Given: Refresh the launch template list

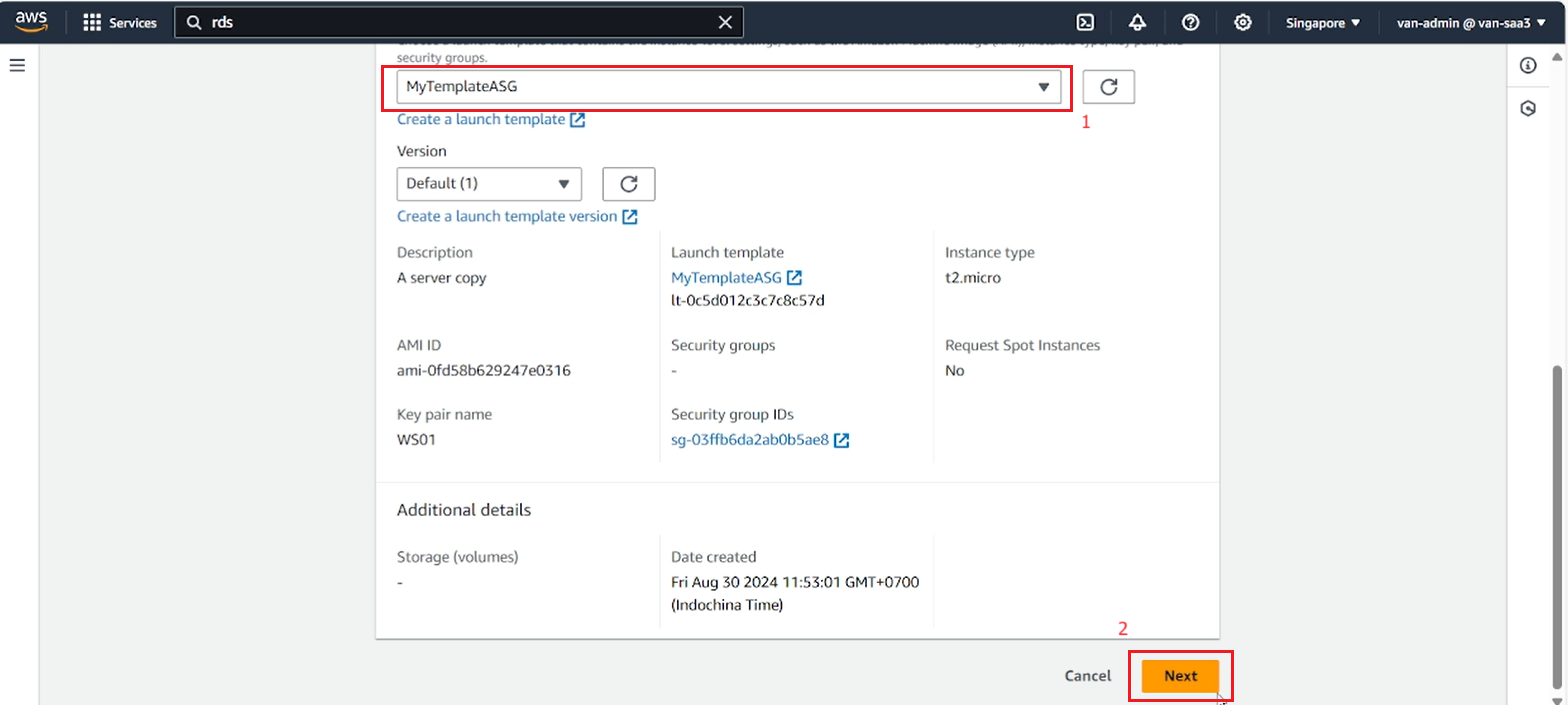Looking at the screenshot, I should (x=1108, y=87).
